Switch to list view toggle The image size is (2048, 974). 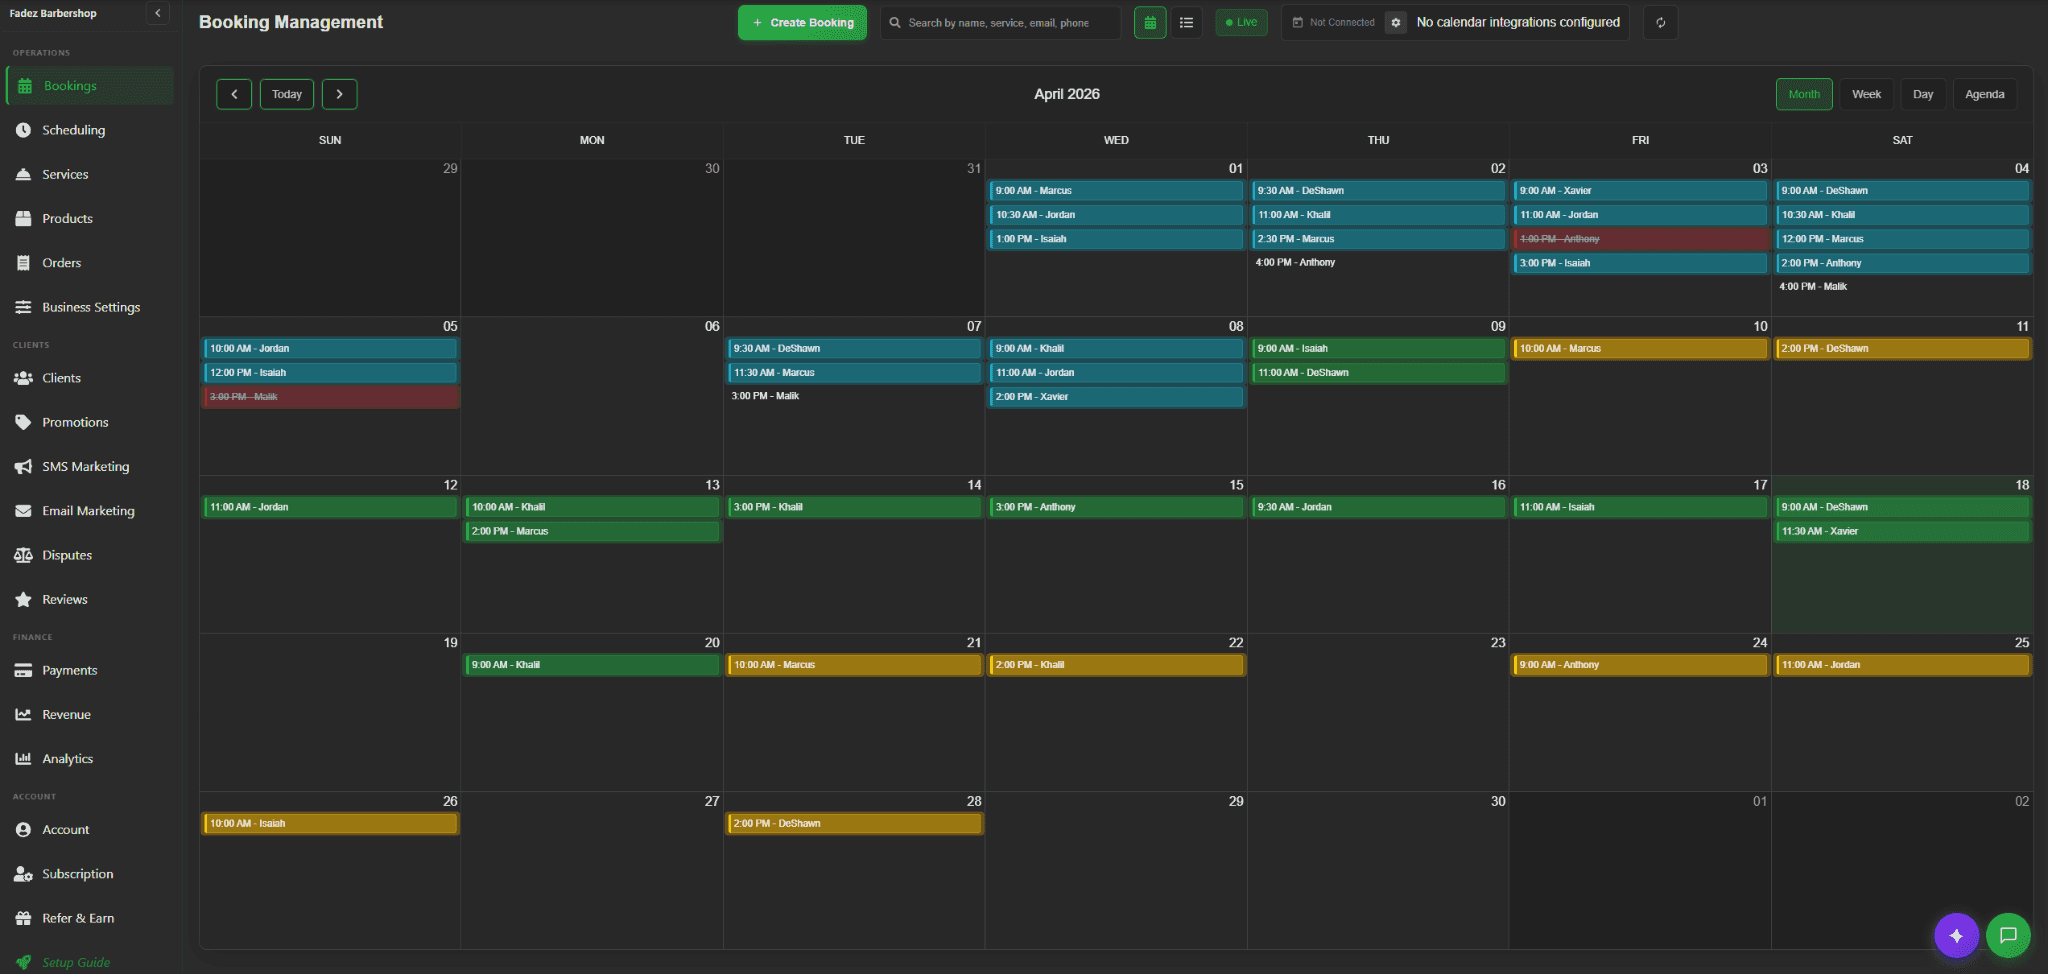(x=1186, y=23)
